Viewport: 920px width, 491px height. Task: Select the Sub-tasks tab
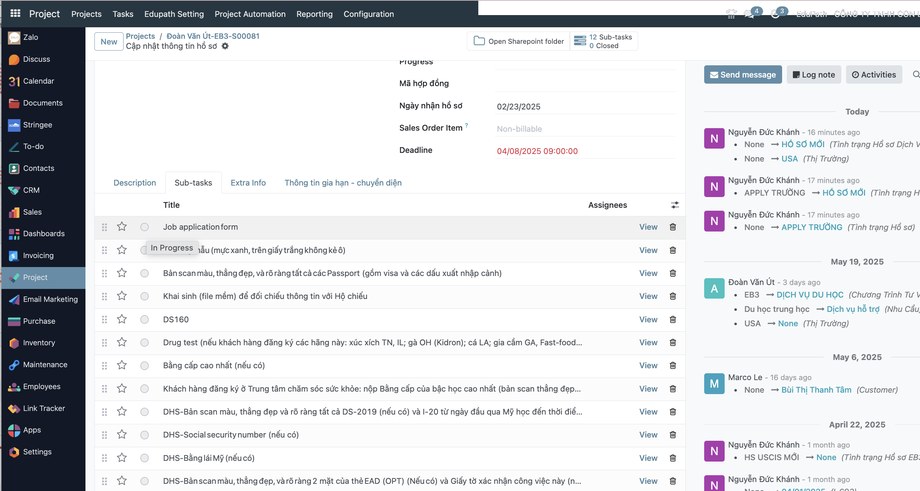[193, 183]
